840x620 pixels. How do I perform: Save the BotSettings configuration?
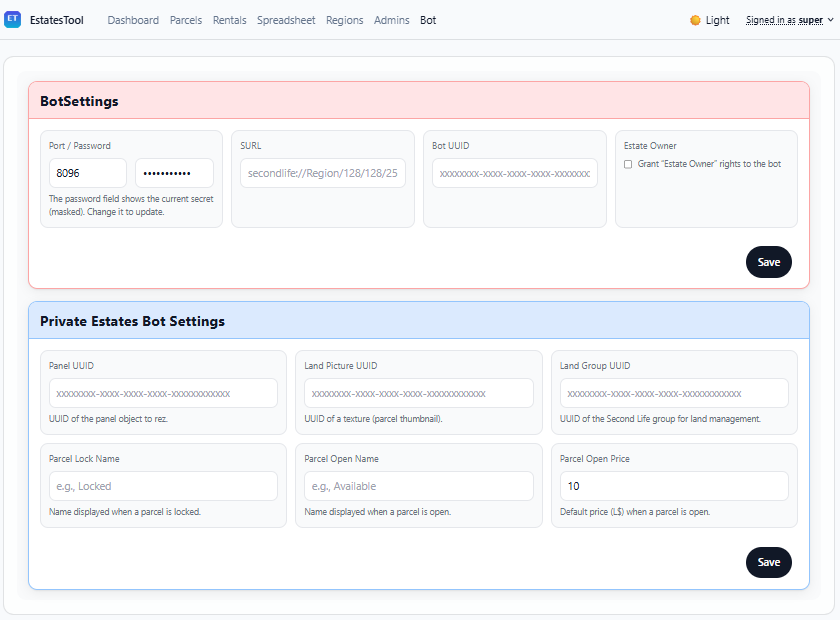pos(768,261)
